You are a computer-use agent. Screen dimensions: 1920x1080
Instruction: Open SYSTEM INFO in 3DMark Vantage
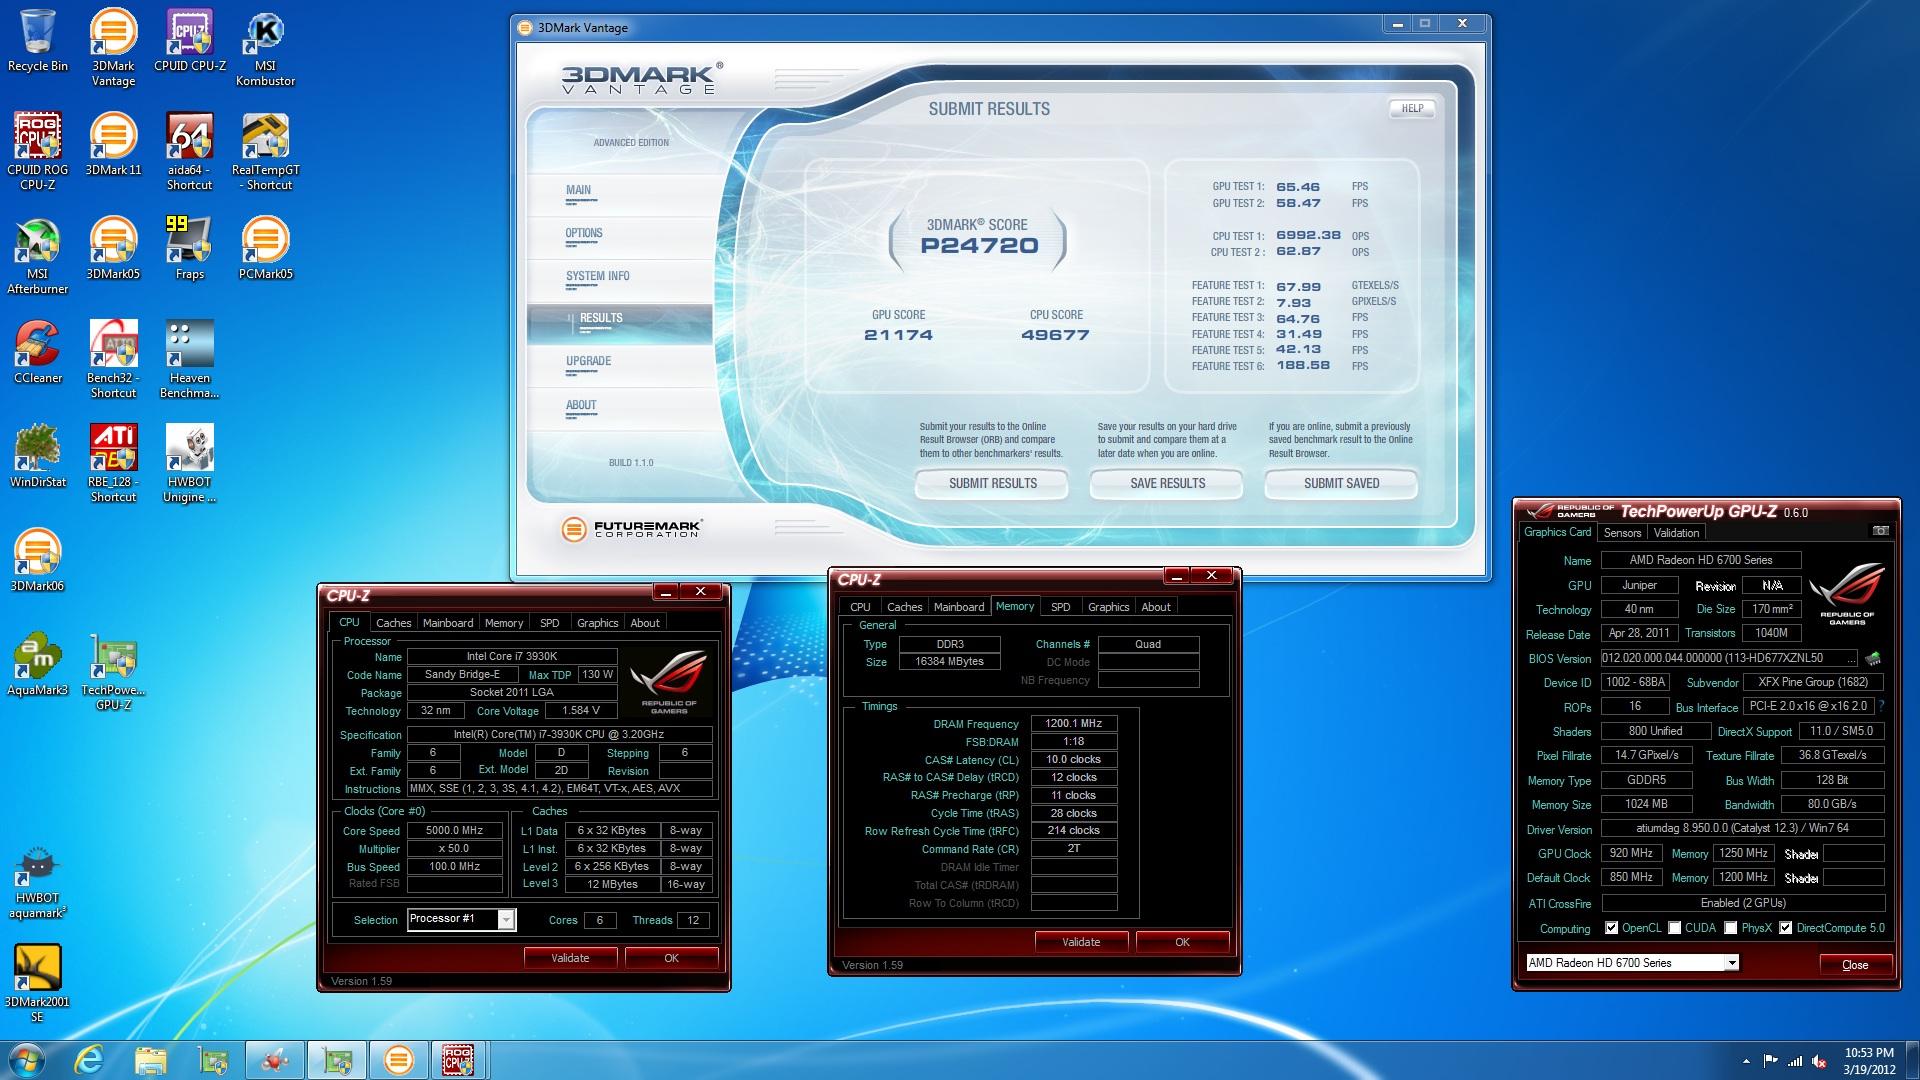click(x=619, y=280)
